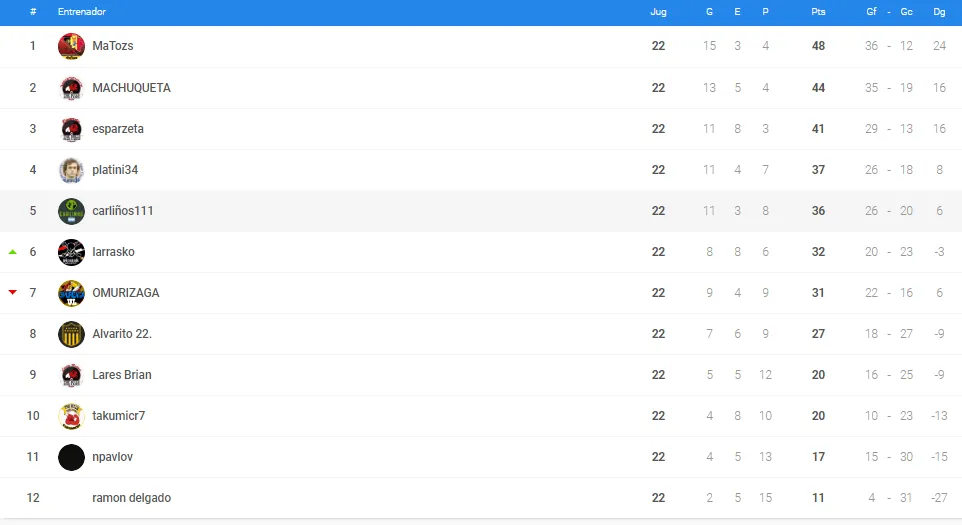The height and width of the screenshot is (525, 962).
Task: Click platini34 goal difference 8
Action: tap(939, 170)
